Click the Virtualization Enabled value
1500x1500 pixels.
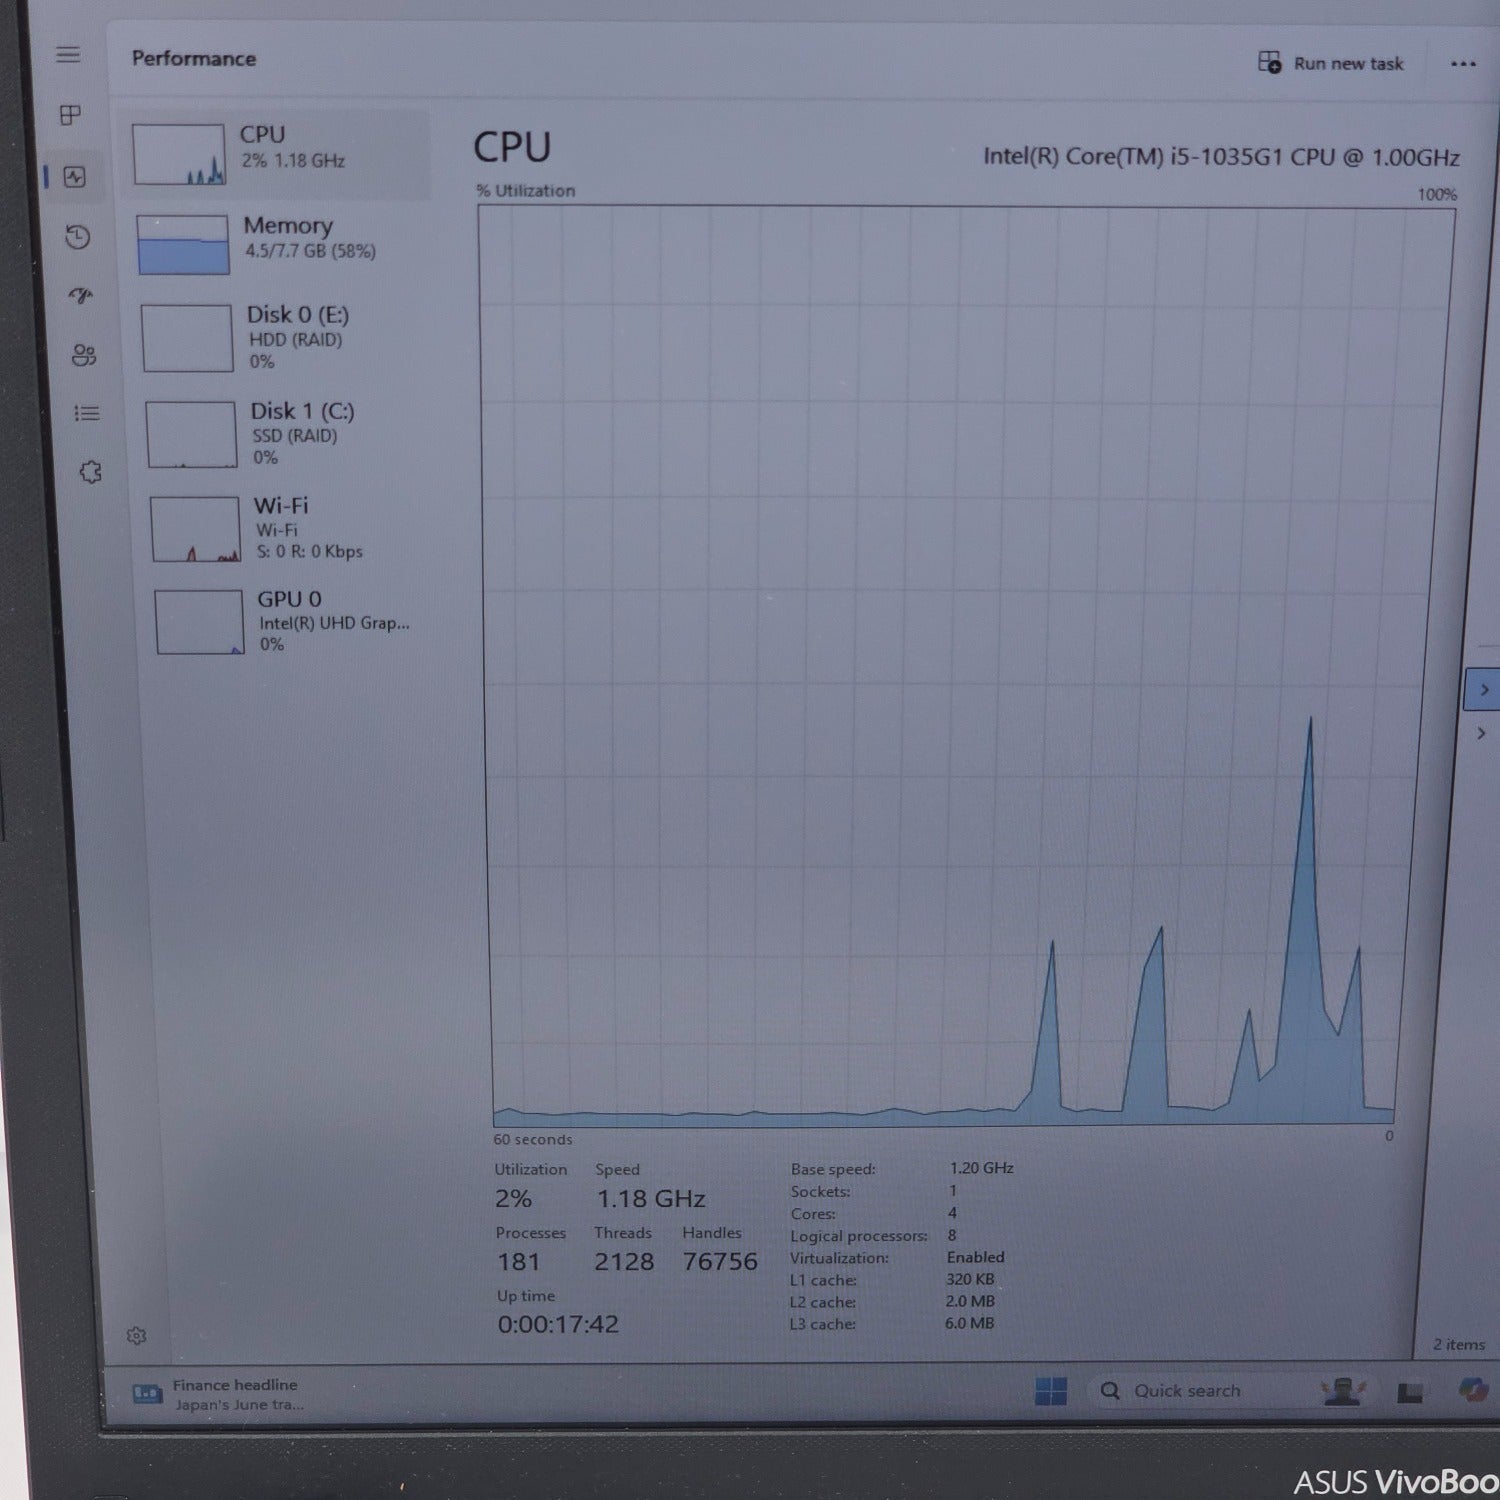(975, 1257)
